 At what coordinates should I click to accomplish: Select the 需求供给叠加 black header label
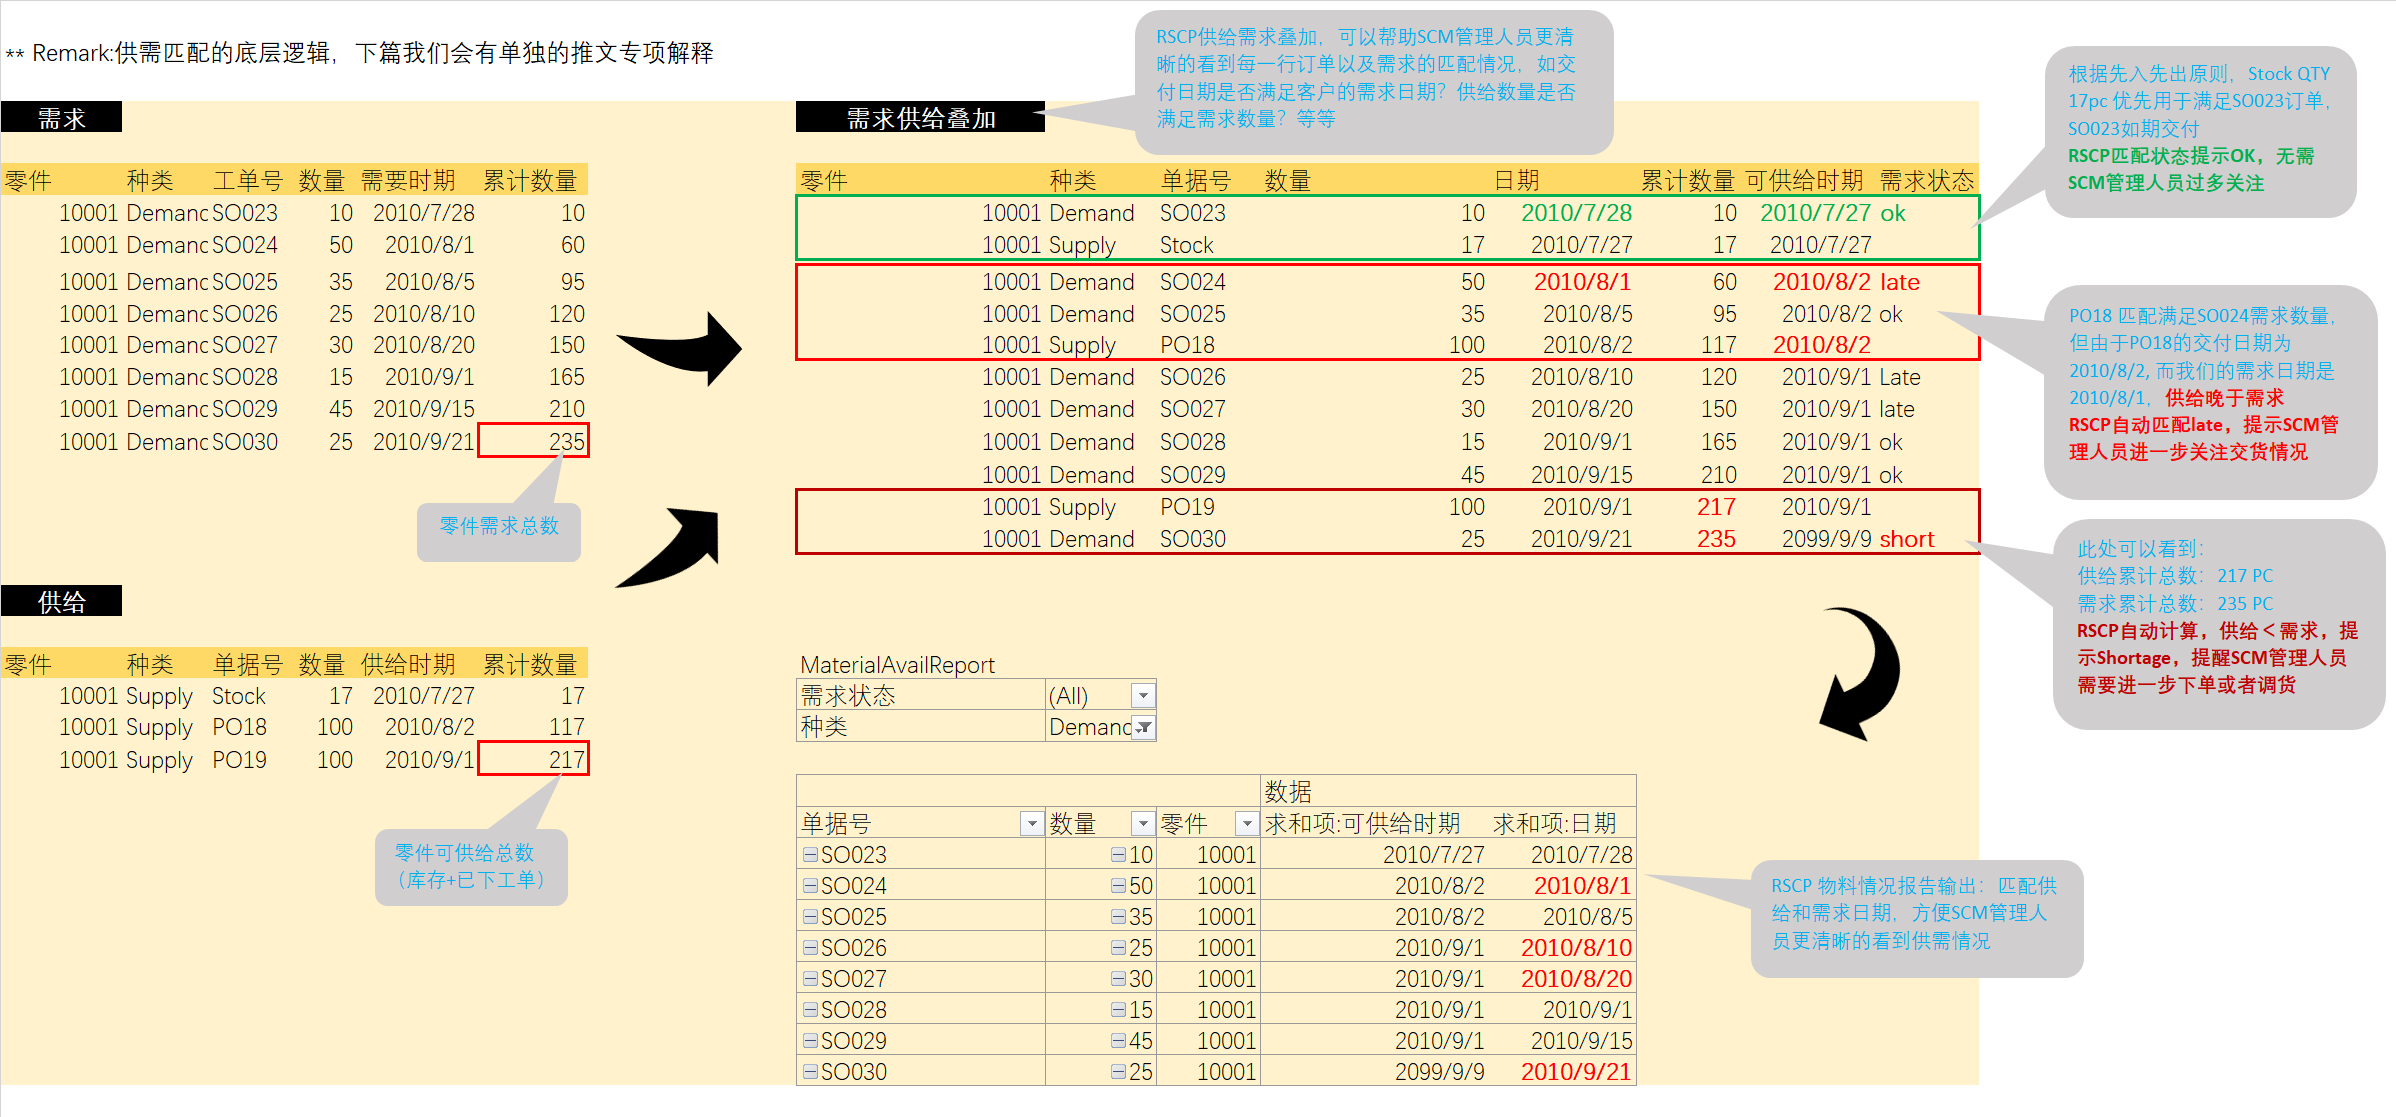coord(920,118)
